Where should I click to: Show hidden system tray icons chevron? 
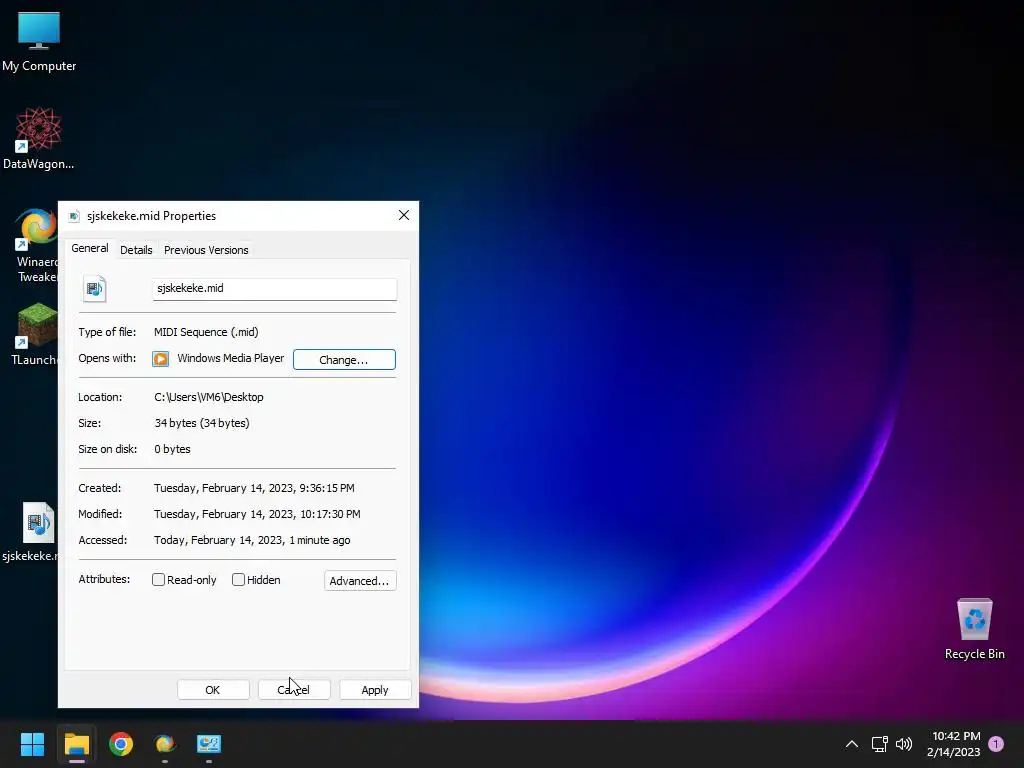[x=852, y=744]
